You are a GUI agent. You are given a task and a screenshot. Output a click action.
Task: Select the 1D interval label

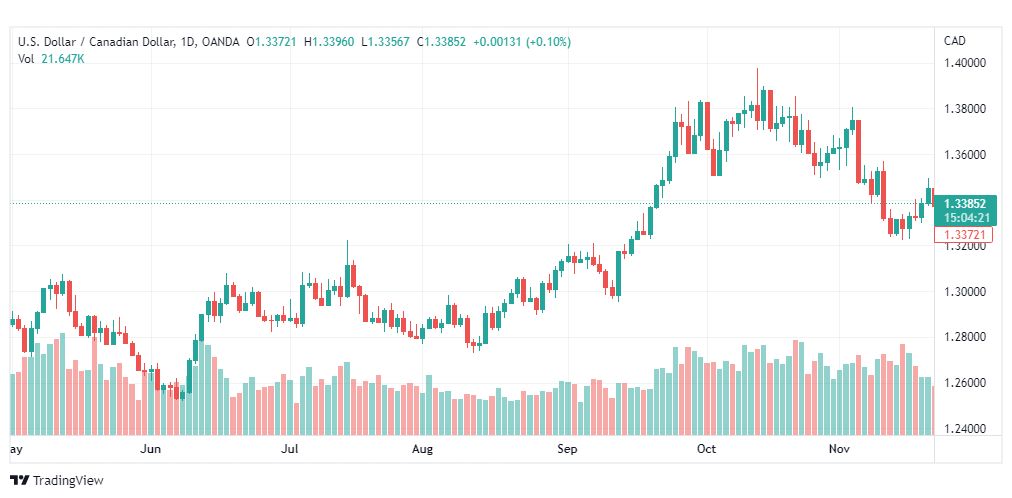tap(187, 42)
